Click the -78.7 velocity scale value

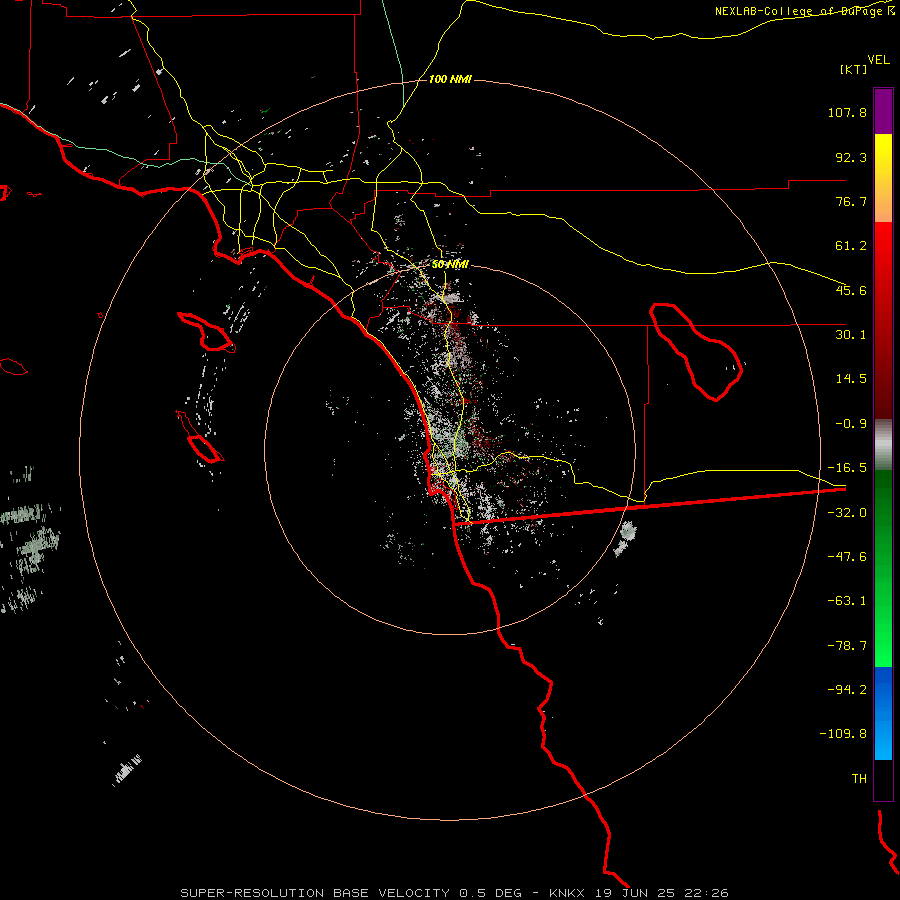(847, 646)
